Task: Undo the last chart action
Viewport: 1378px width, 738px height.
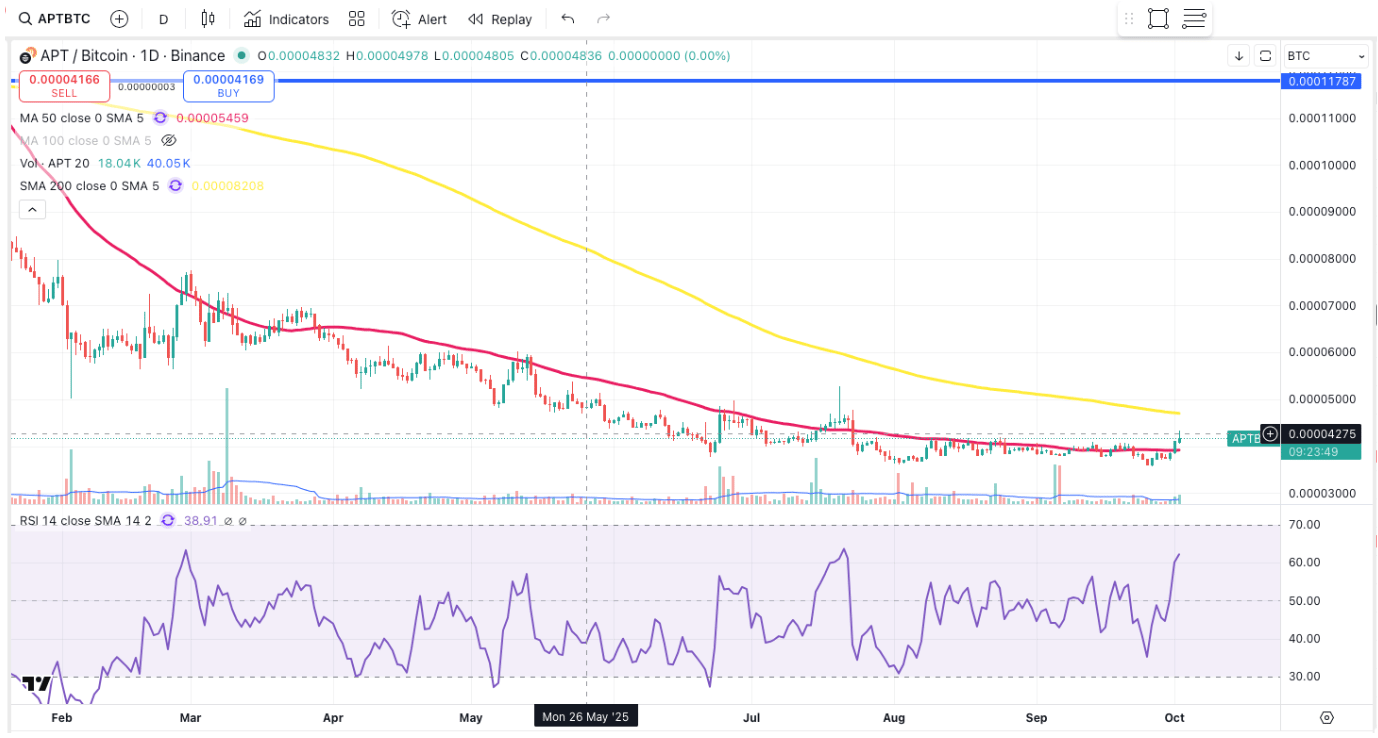Action: tap(568, 19)
